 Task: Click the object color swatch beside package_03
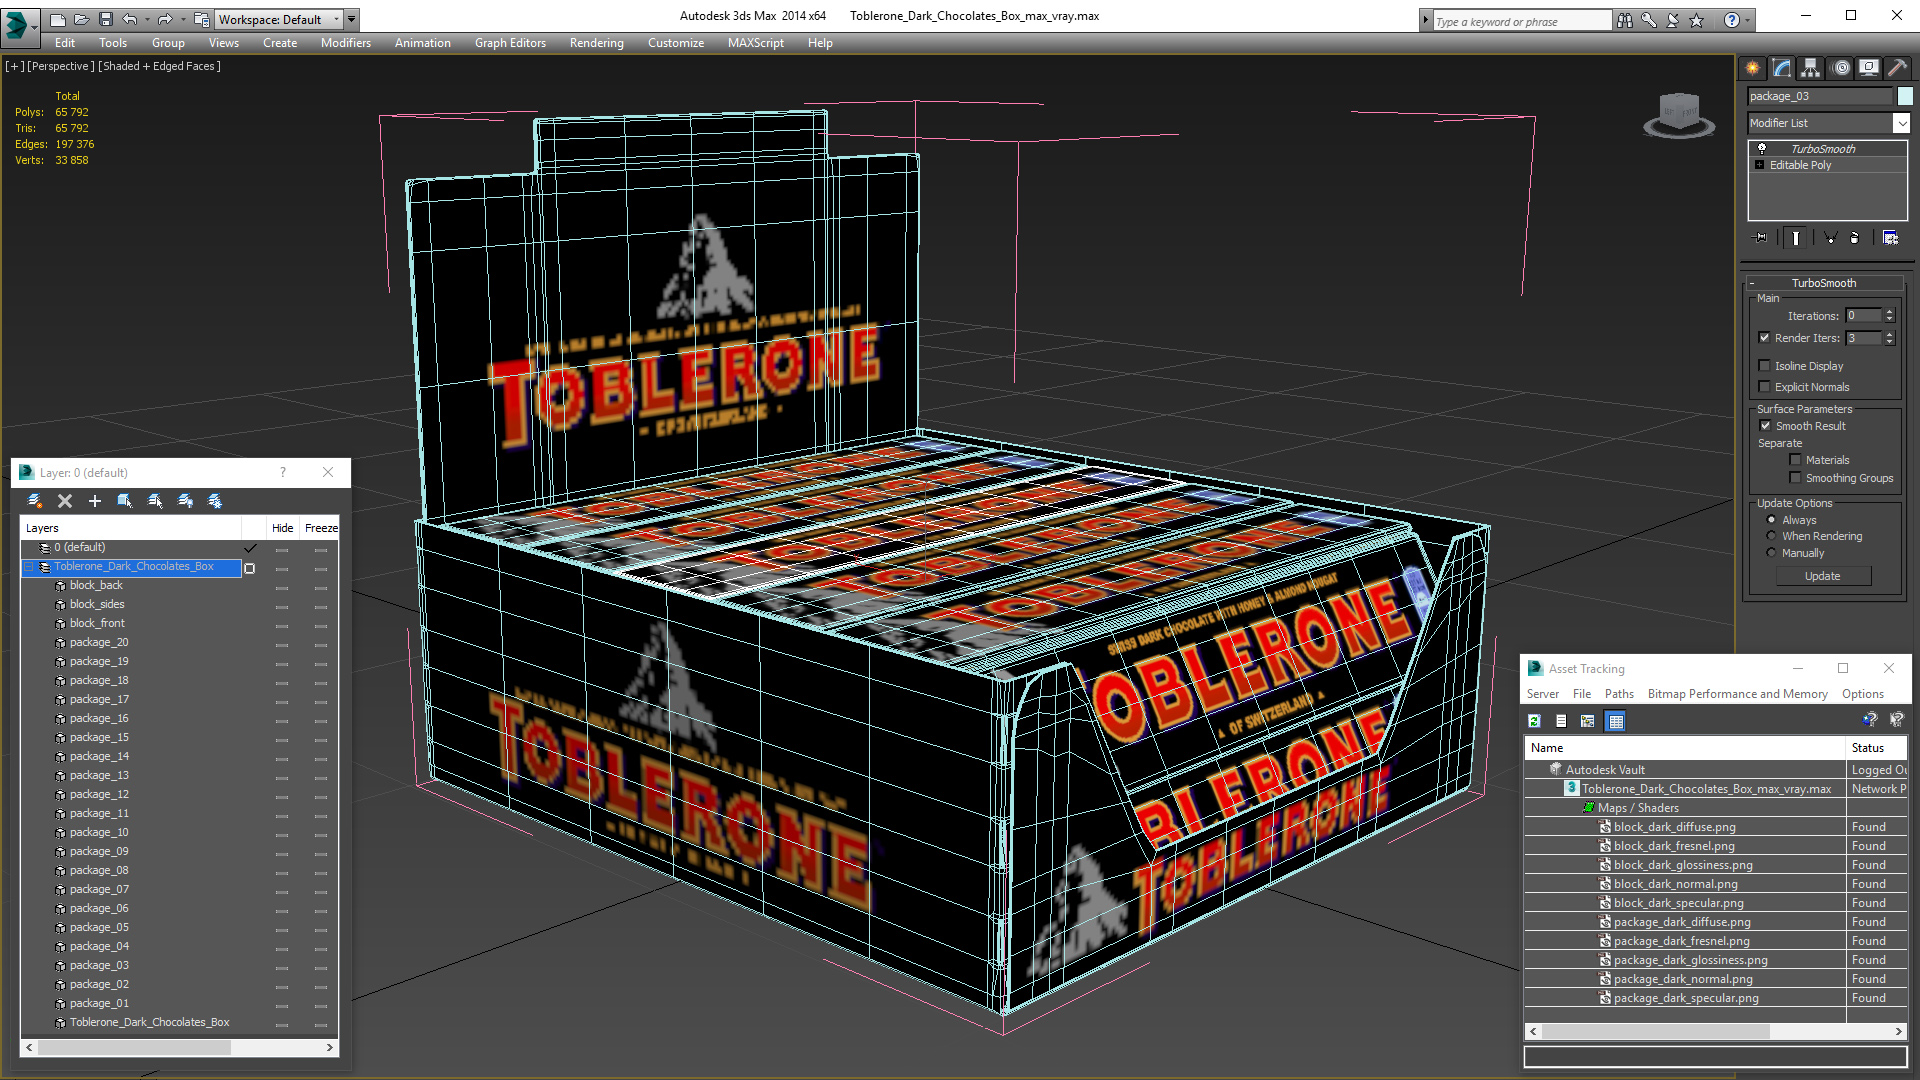click(1905, 96)
